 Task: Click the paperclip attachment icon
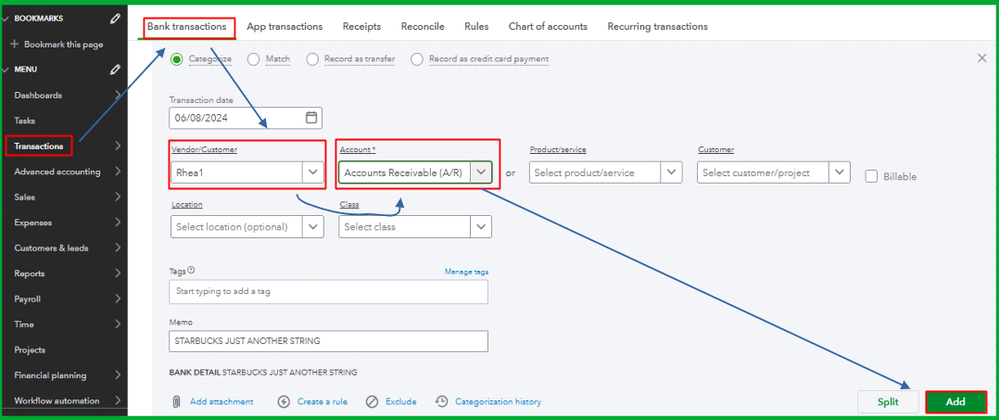(x=176, y=402)
